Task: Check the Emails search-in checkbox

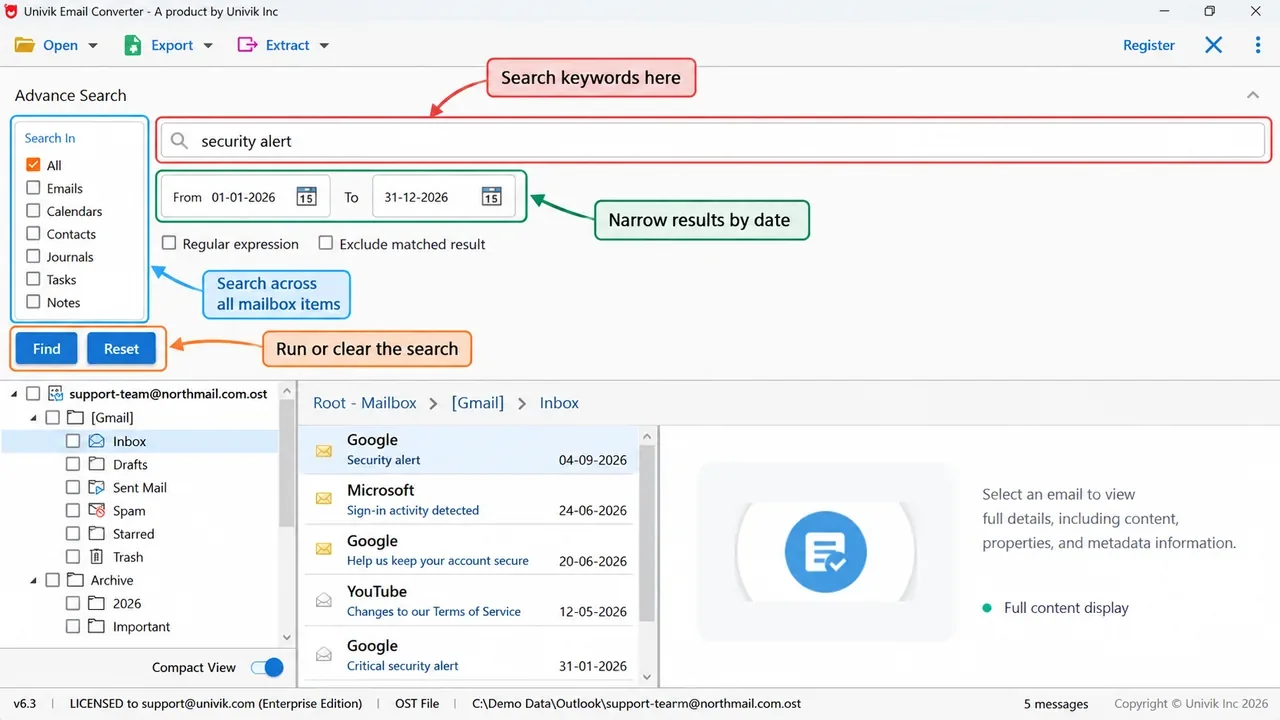Action: tap(33, 188)
